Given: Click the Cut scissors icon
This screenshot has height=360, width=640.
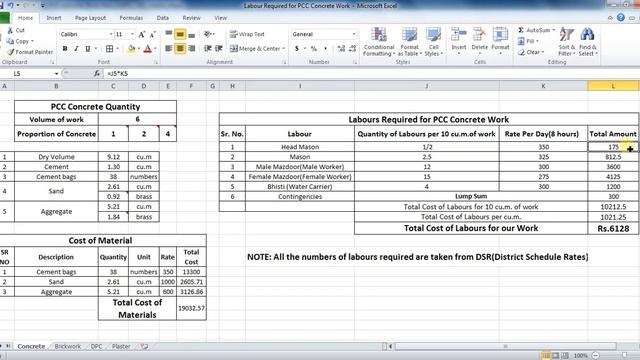Looking at the screenshot, I should (x=10, y=31).
